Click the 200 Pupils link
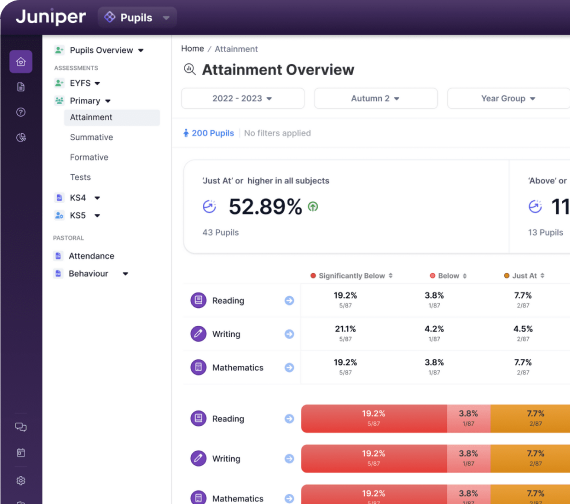This screenshot has width=570, height=504. point(209,133)
